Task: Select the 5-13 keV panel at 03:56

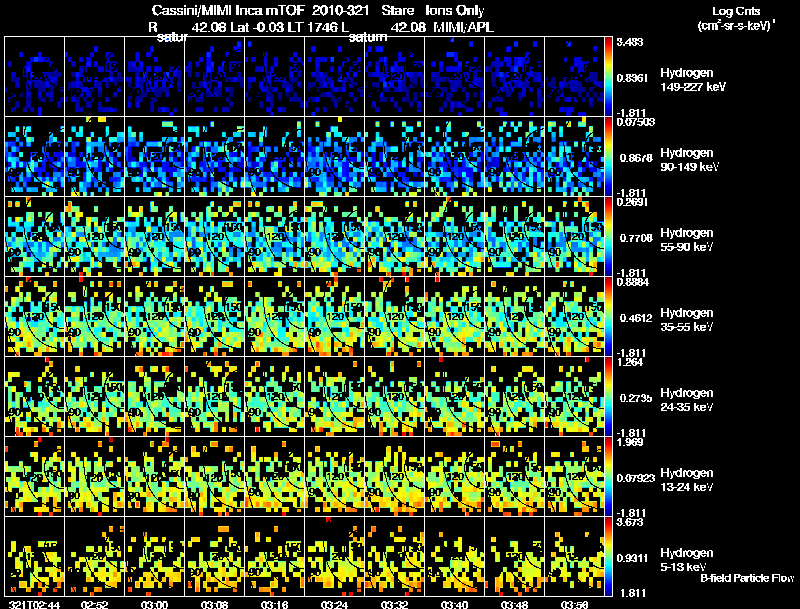Action: click(574, 556)
